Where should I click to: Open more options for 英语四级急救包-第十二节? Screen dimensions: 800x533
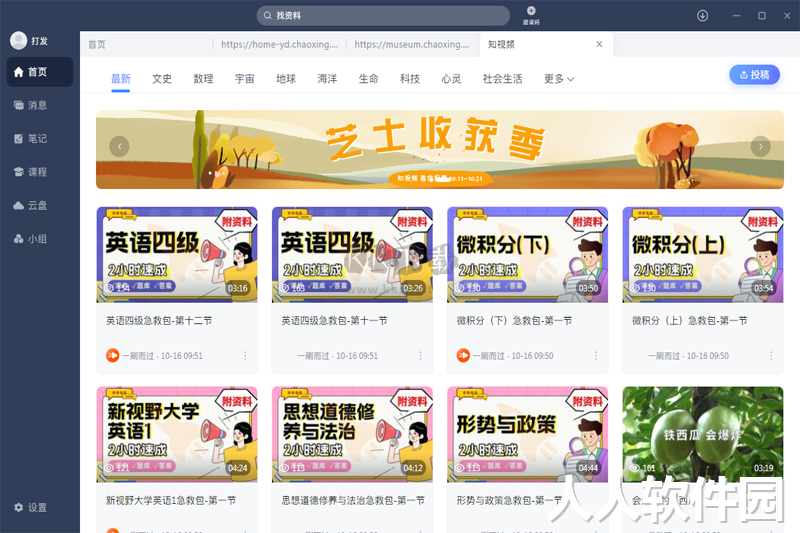click(x=245, y=356)
